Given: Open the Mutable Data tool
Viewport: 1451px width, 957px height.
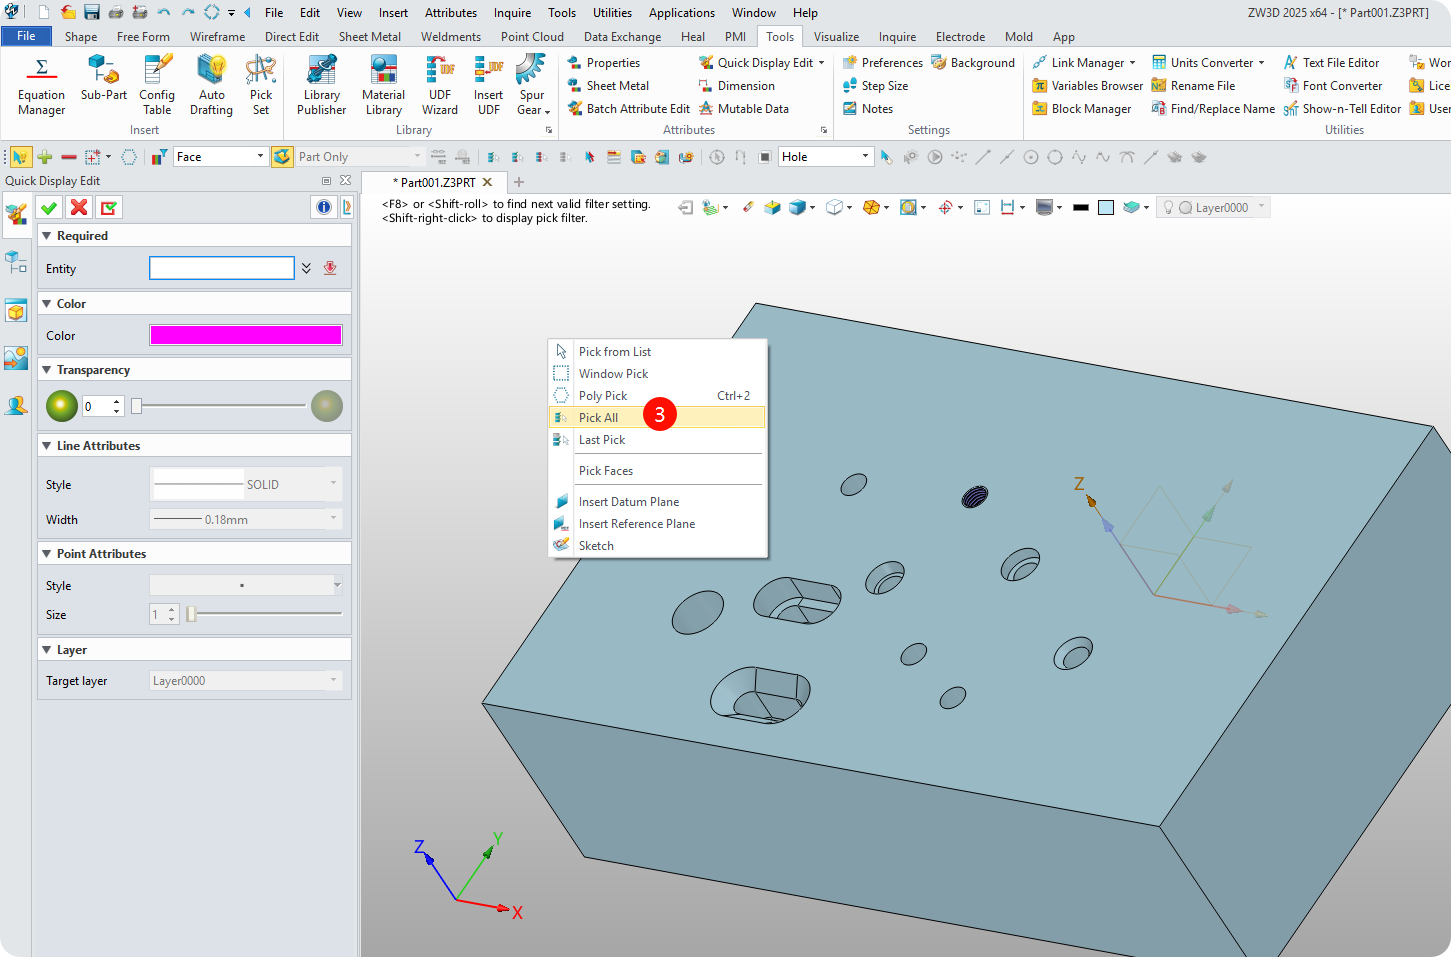Looking at the screenshot, I should pyautogui.click(x=744, y=109).
